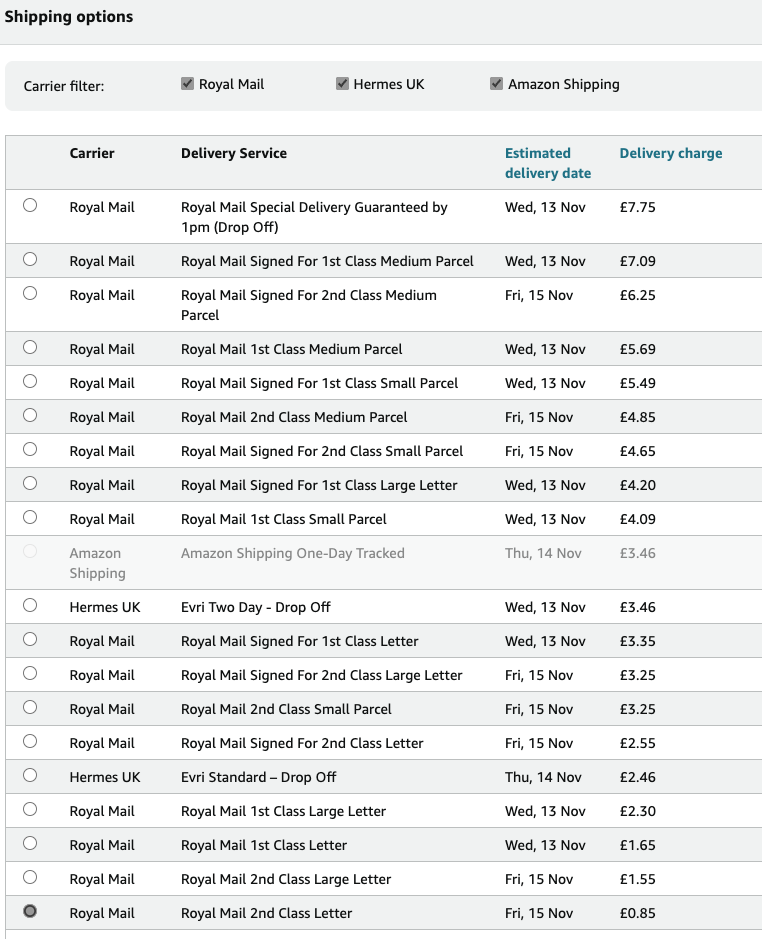
Task: Click the £6.25 delivery charge
Action: tap(637, 295)
